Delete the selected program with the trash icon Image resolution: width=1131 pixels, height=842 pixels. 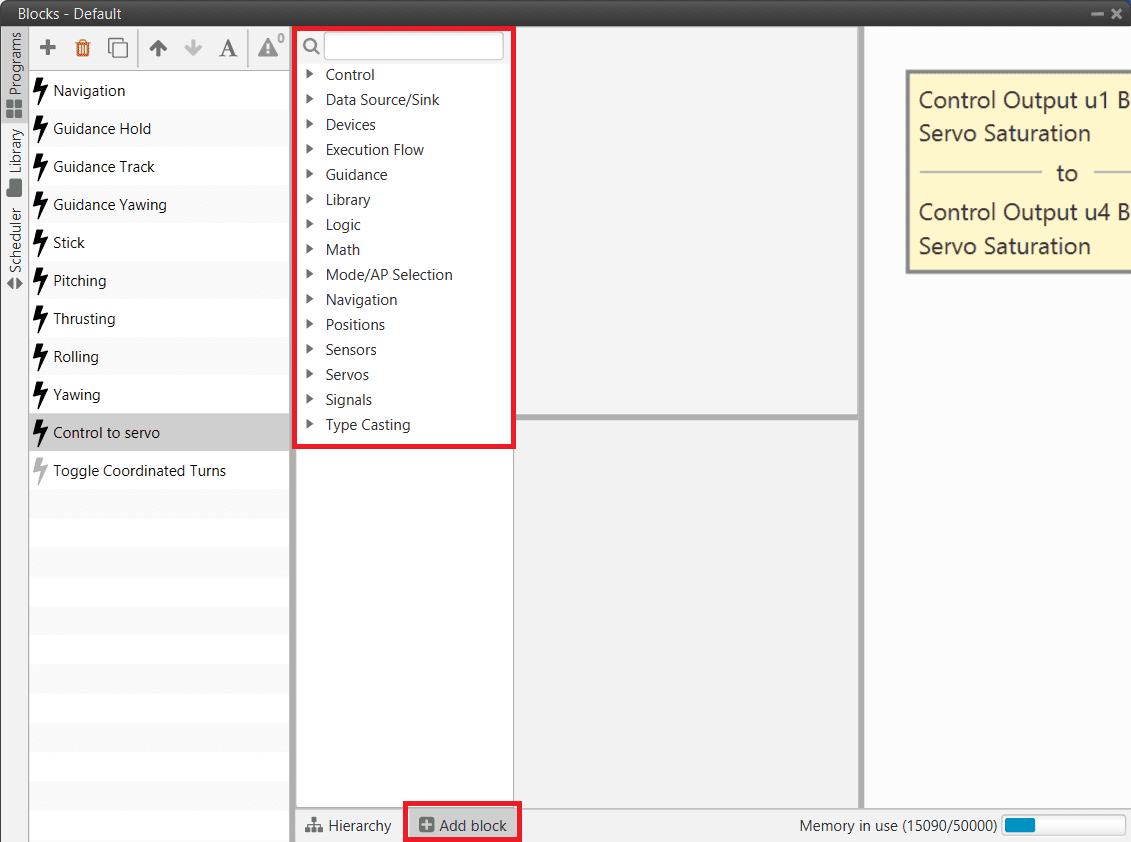83,48
